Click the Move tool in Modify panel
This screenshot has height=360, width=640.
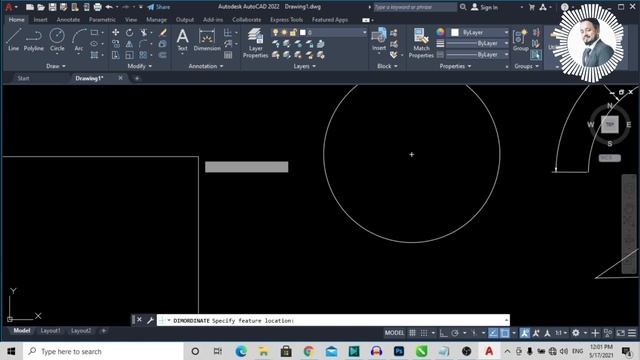(116, 32)
